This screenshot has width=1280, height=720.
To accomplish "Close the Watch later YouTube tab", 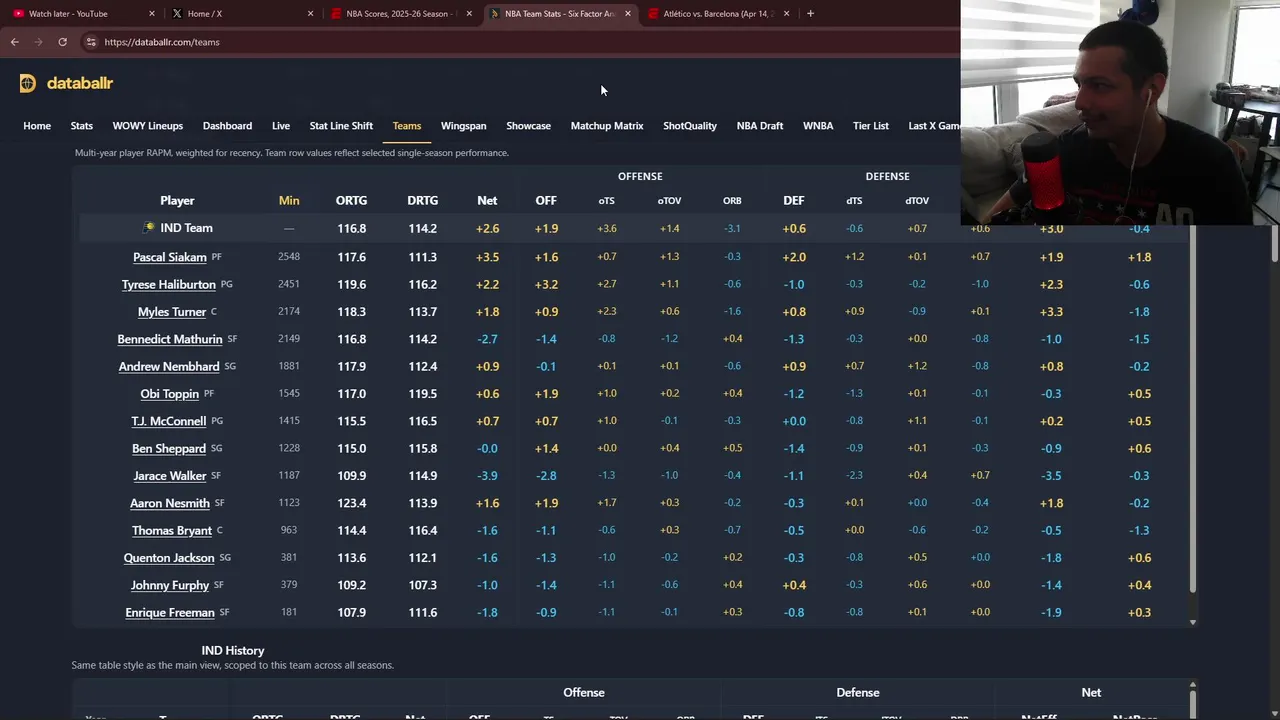I will [152, 14].
